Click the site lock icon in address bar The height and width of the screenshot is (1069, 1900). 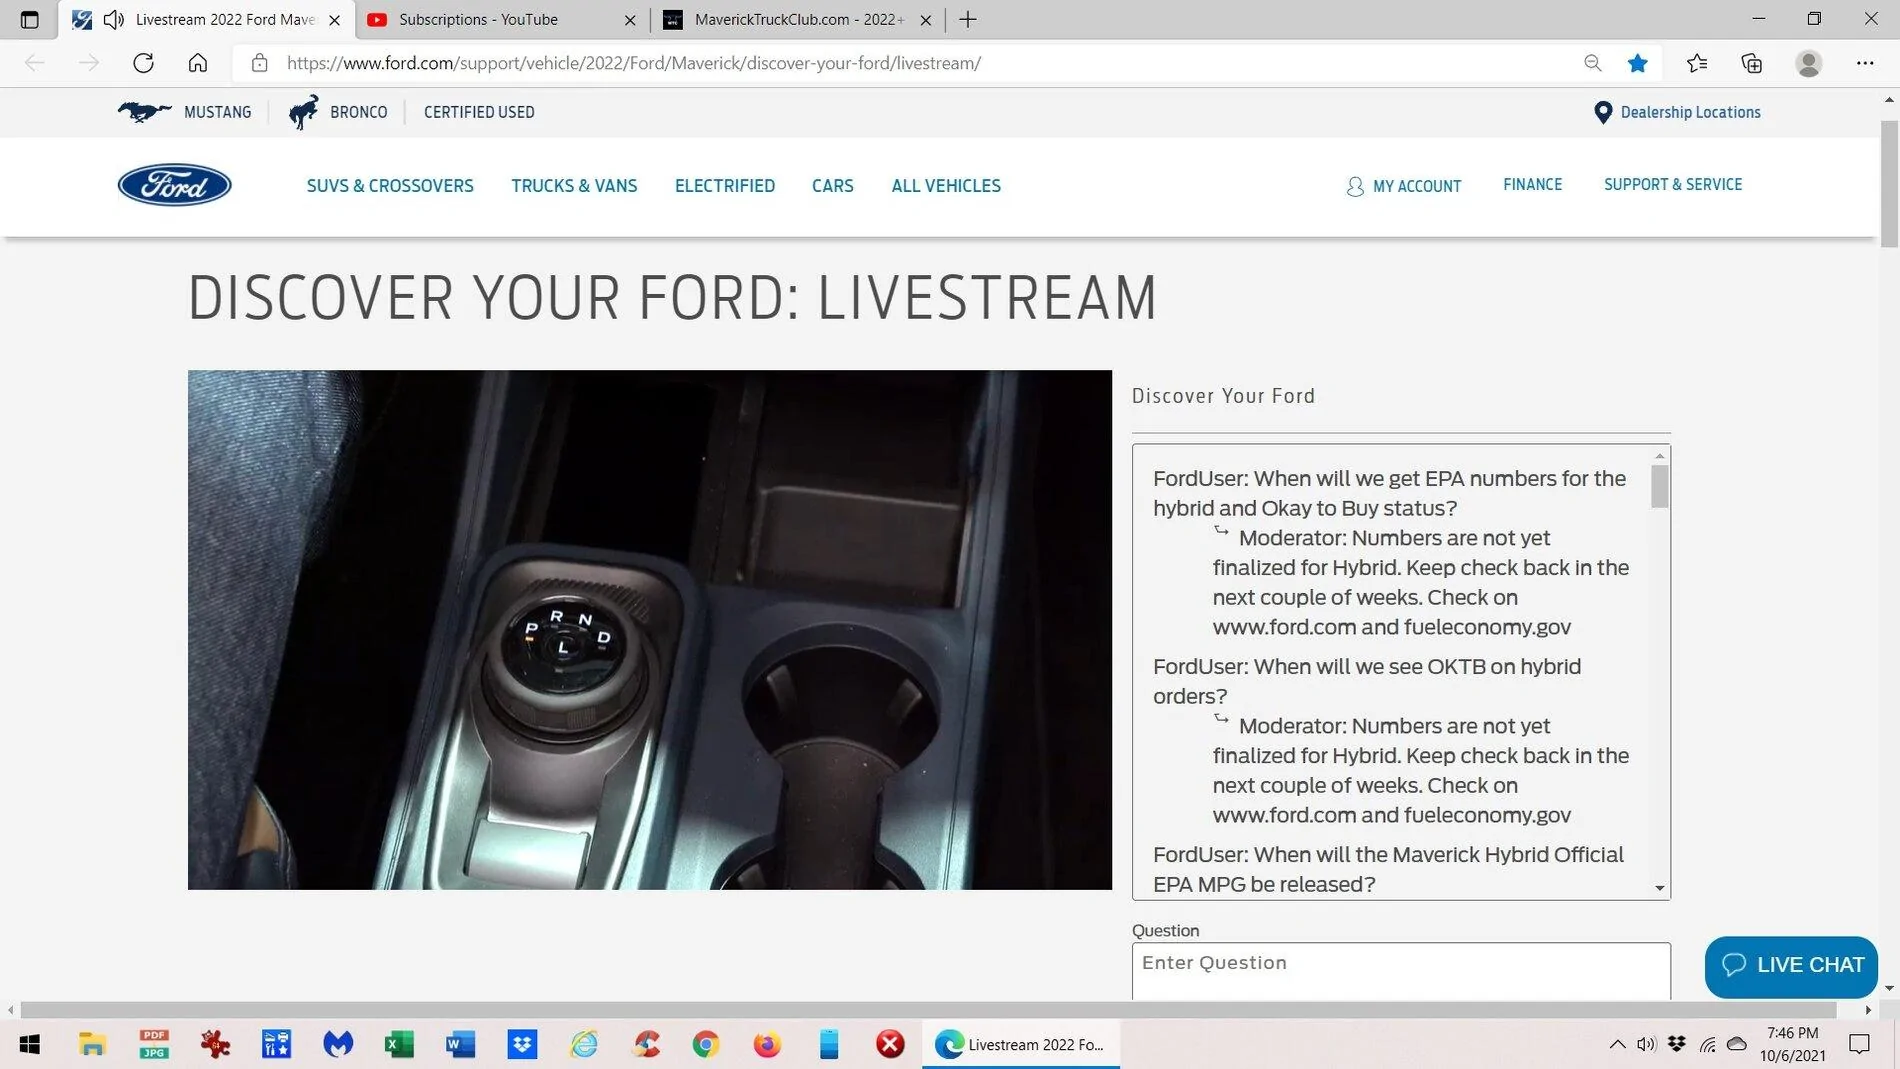tap(259, 63)
